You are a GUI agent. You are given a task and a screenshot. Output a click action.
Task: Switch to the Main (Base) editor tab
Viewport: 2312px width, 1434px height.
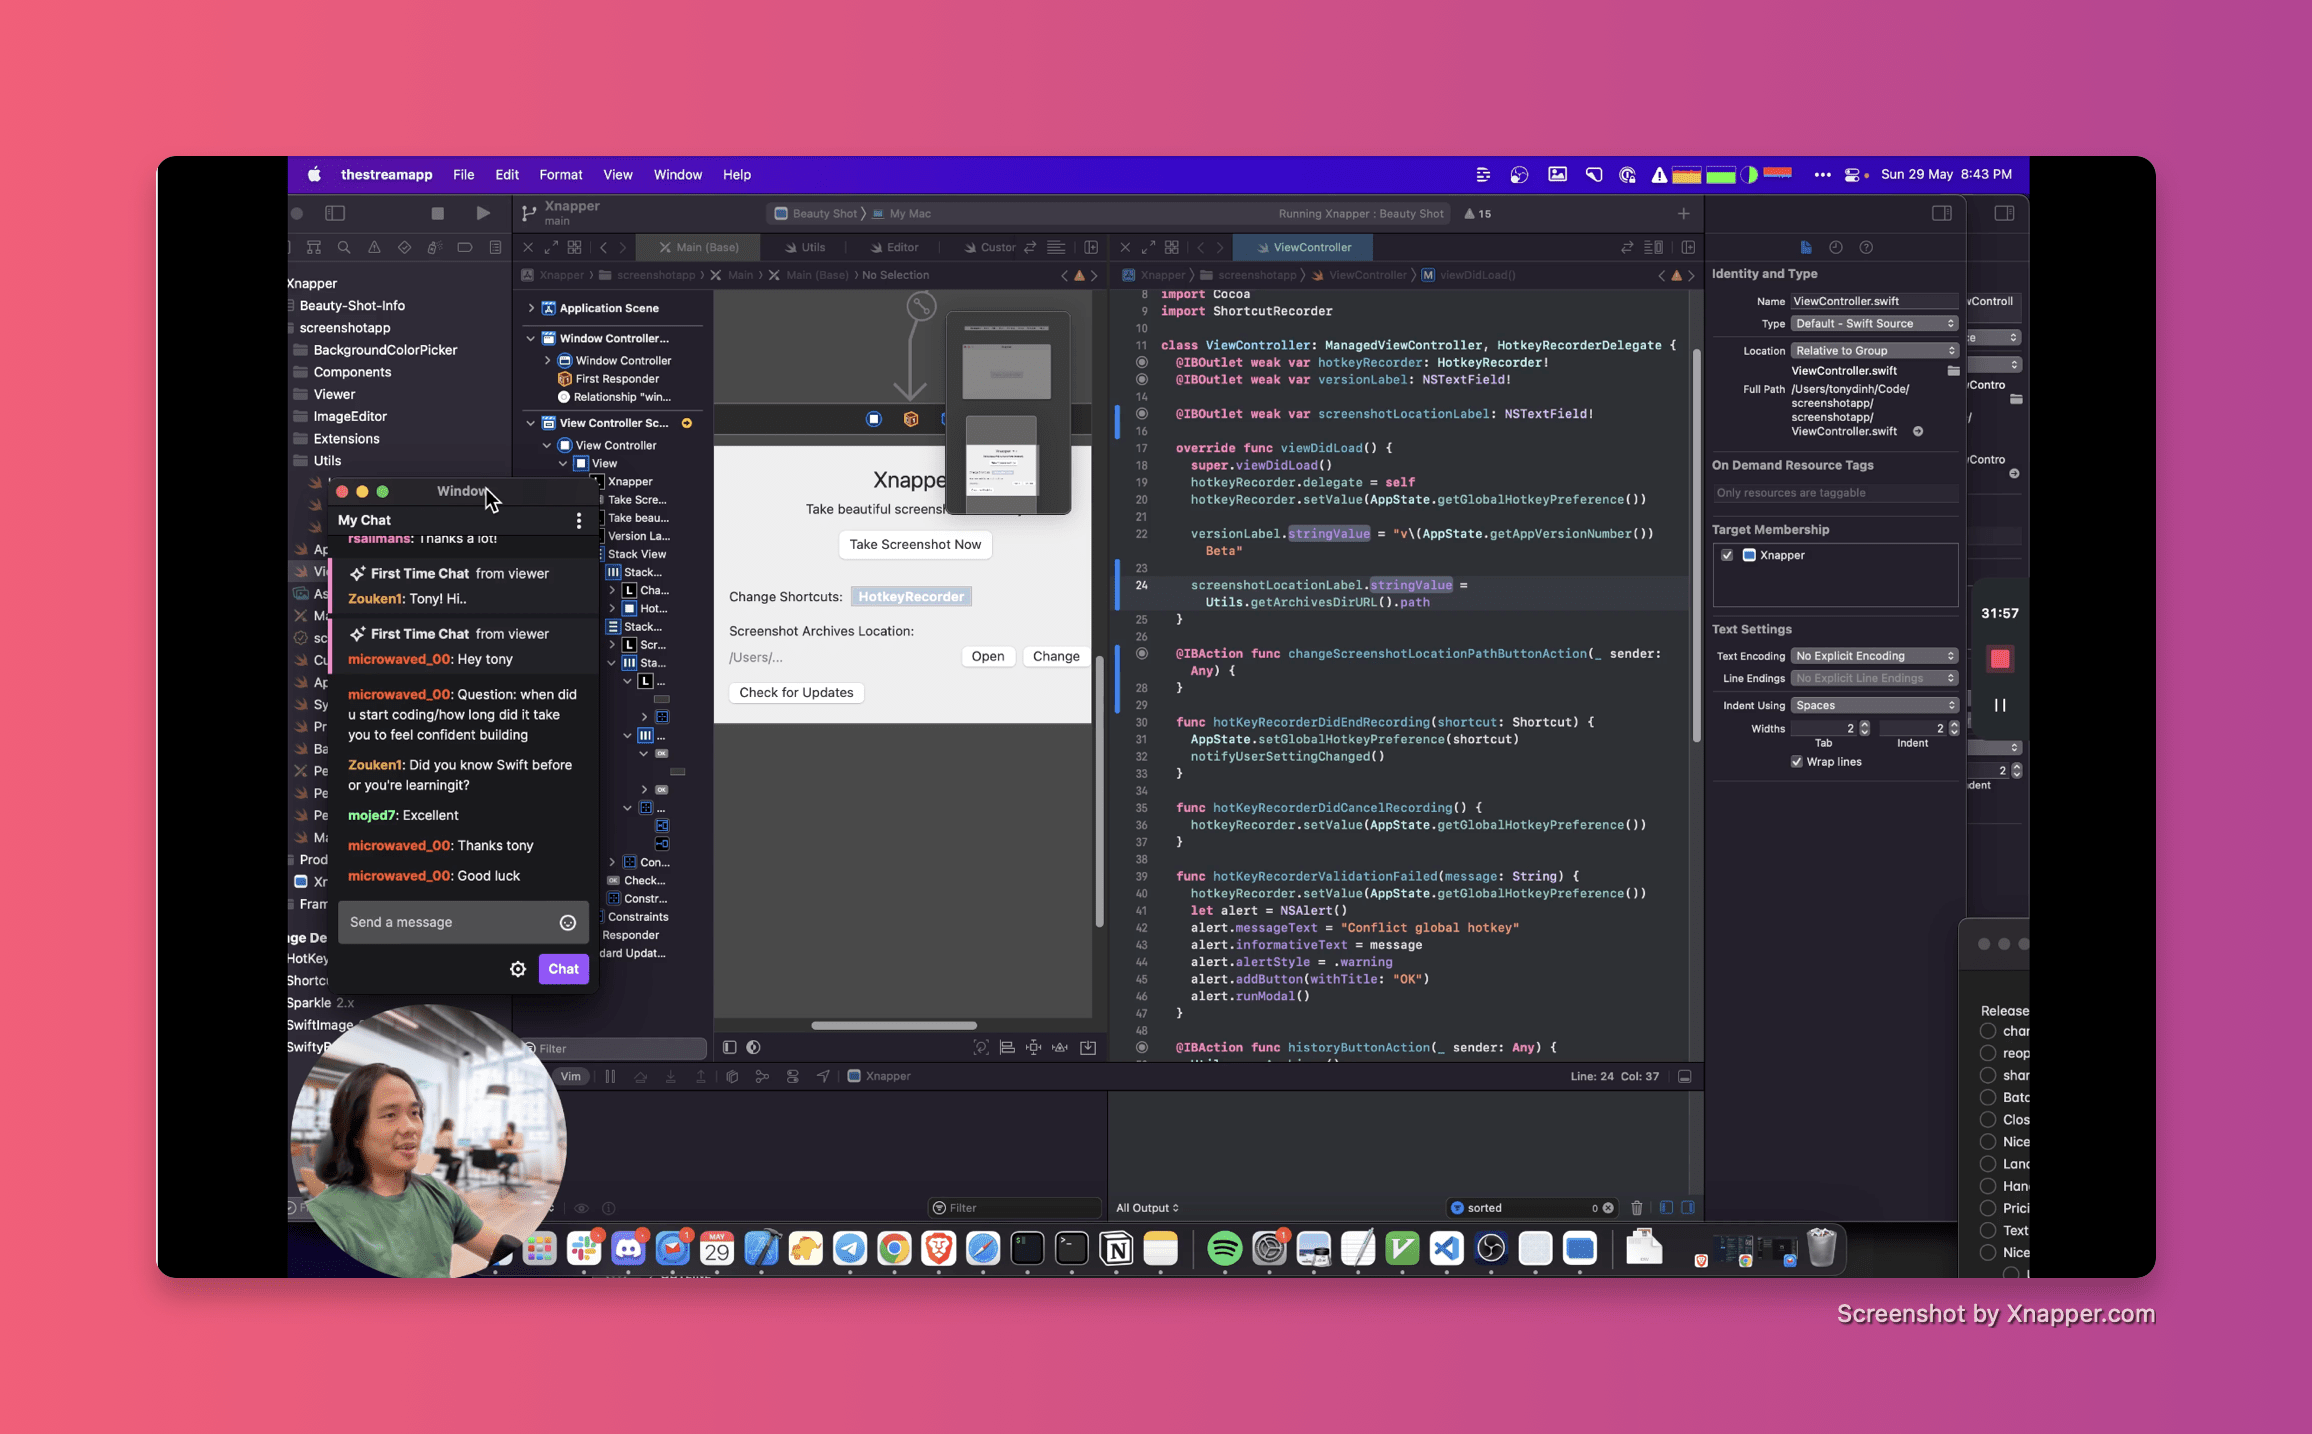tap(699, 247)
